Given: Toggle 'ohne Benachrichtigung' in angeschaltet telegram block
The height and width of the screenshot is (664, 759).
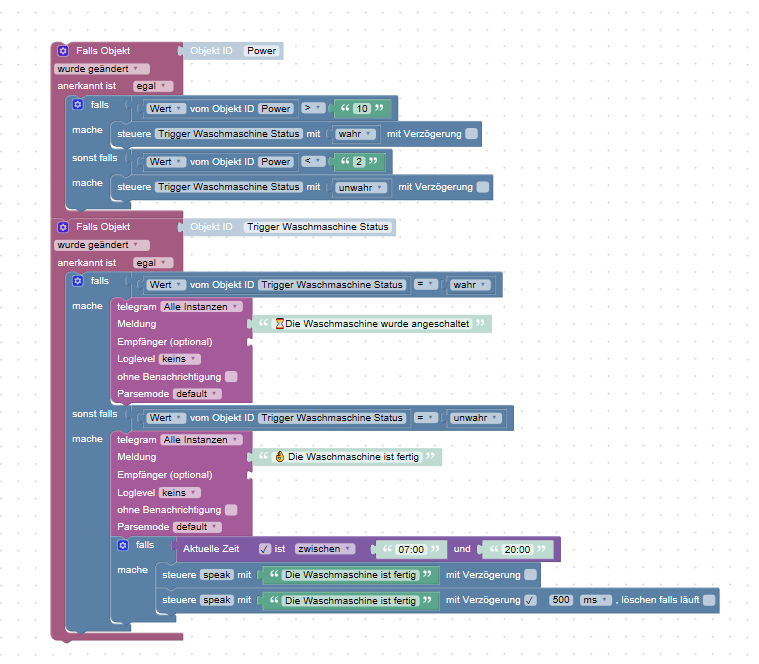Looking at the screenshot, I should pos(231,377).
